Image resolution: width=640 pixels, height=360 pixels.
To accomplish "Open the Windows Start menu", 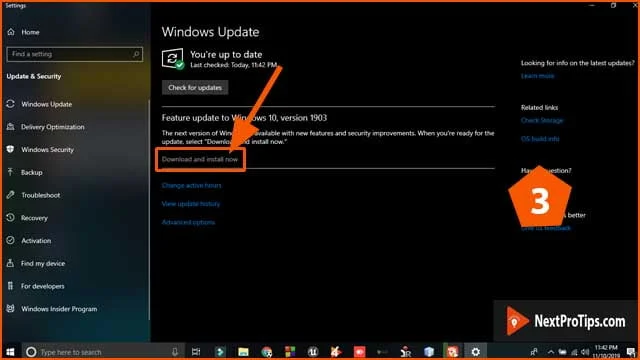I will (x=11, y=352).
